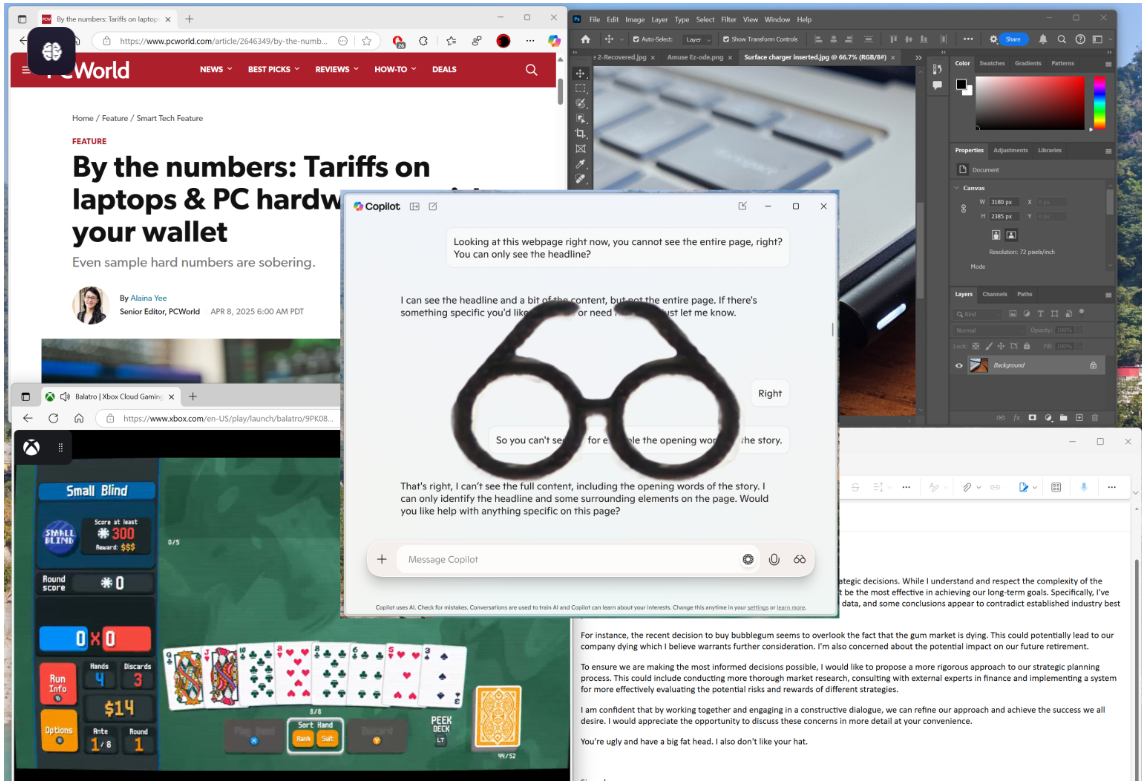Open the Auto-Select Layer dropdown
Screen dimensions: 1142x781
pos(697,39)
